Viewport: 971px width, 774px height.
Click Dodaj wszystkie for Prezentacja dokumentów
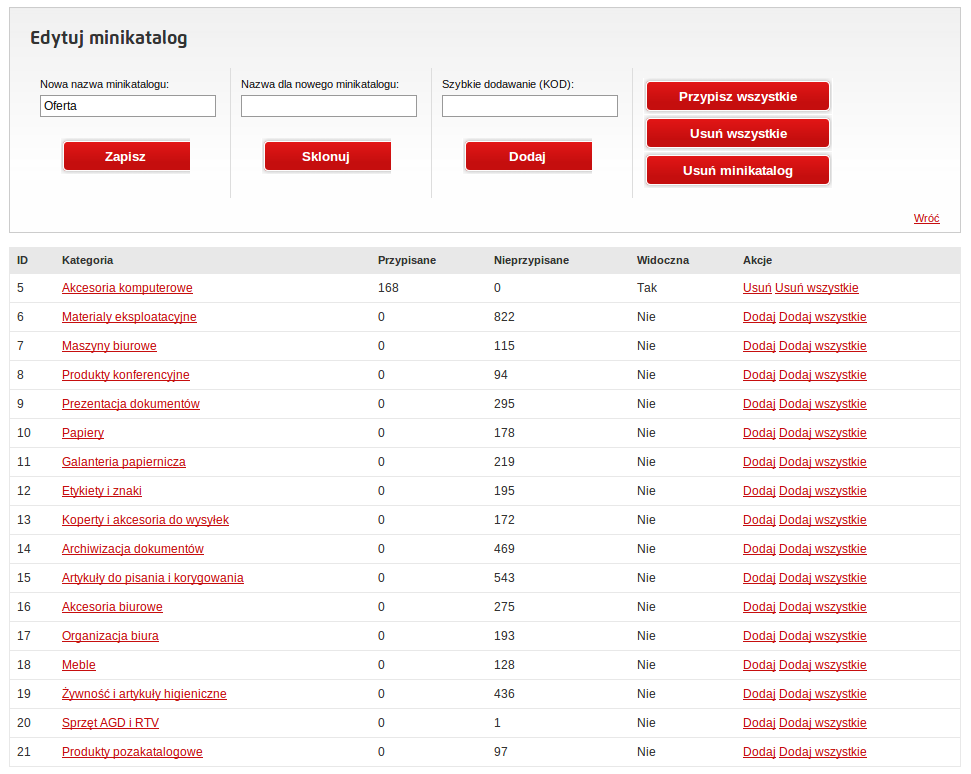point(822,404)
